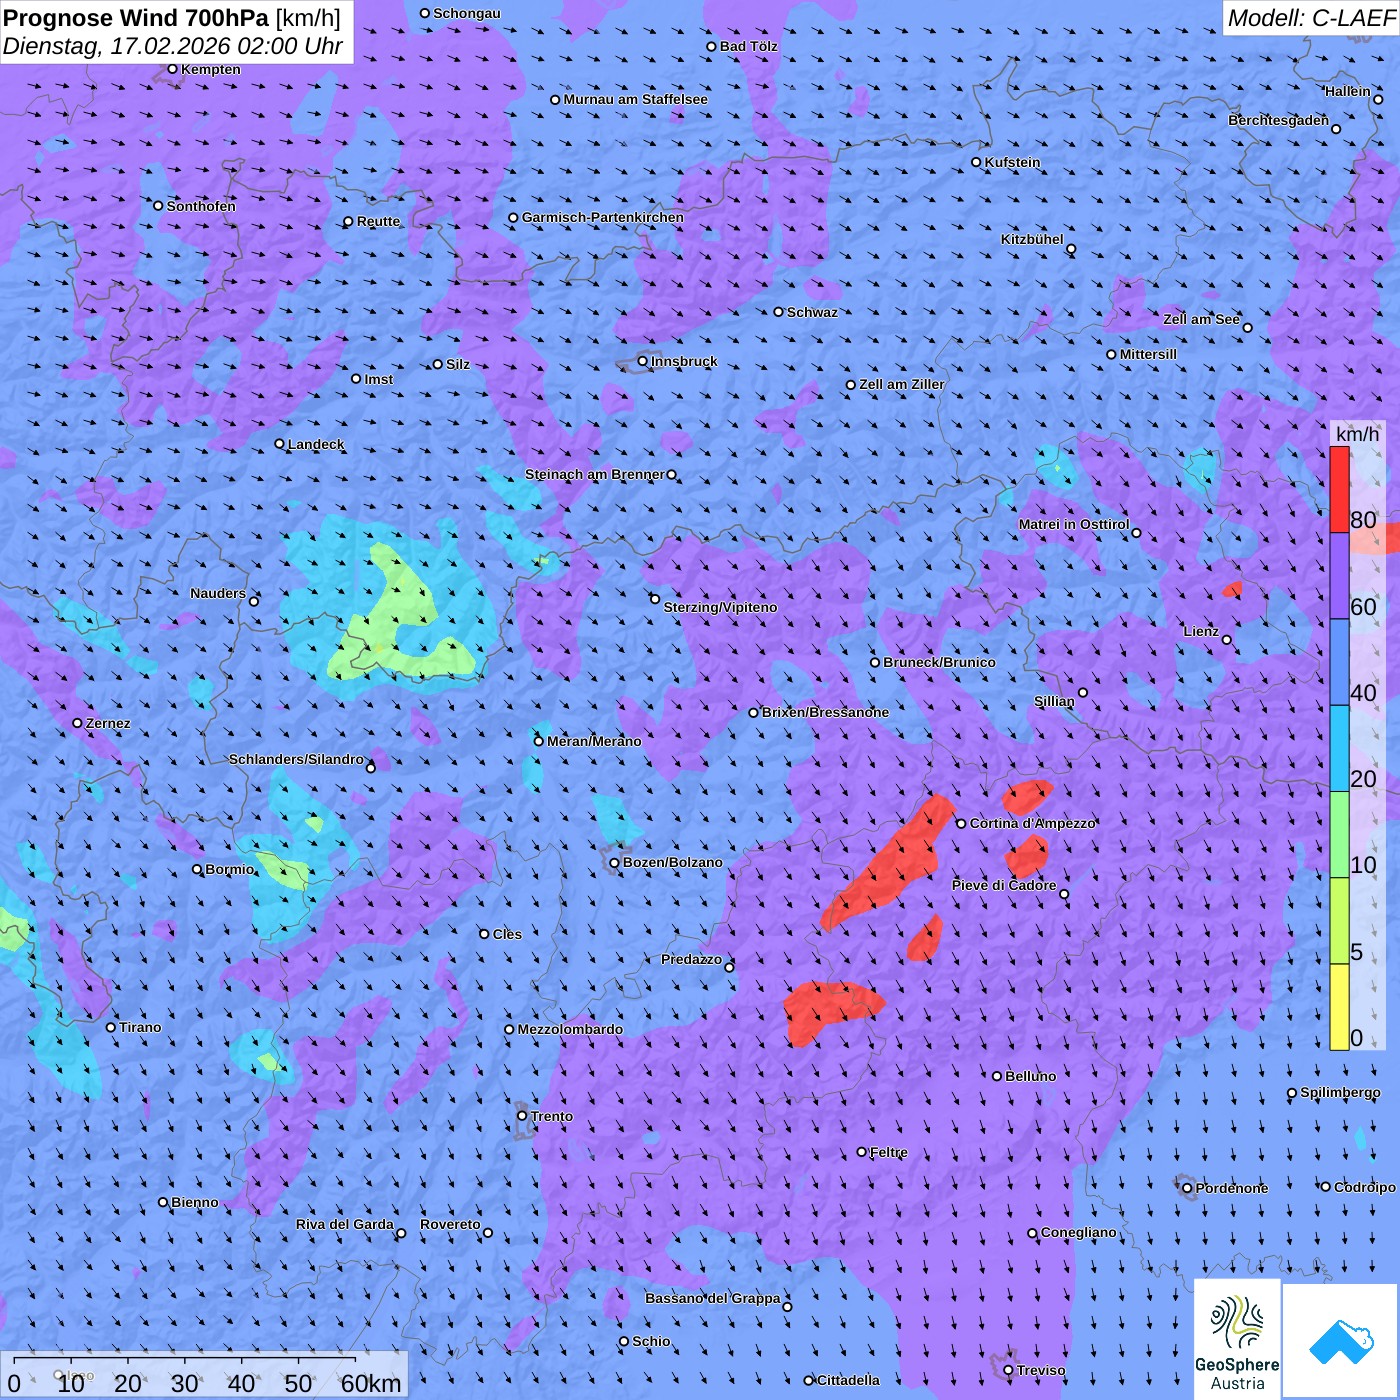1400x1400 pixels.
Task: Click the 'Murnau am Staffelsee' label
Action: point(635,99)
